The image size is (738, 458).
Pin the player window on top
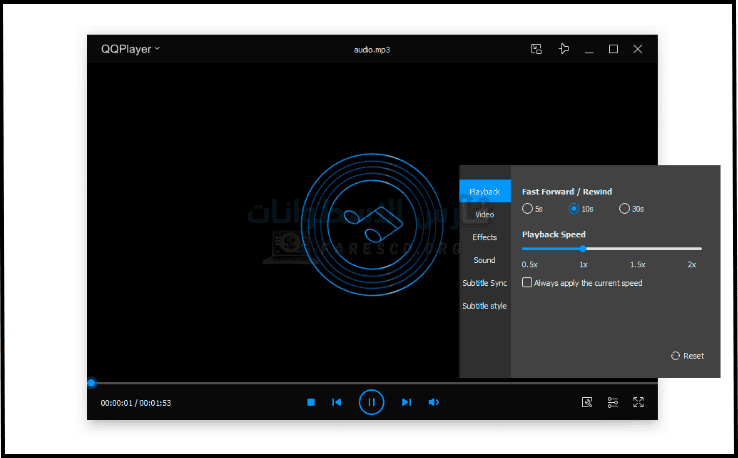click(x=563, y=49)
